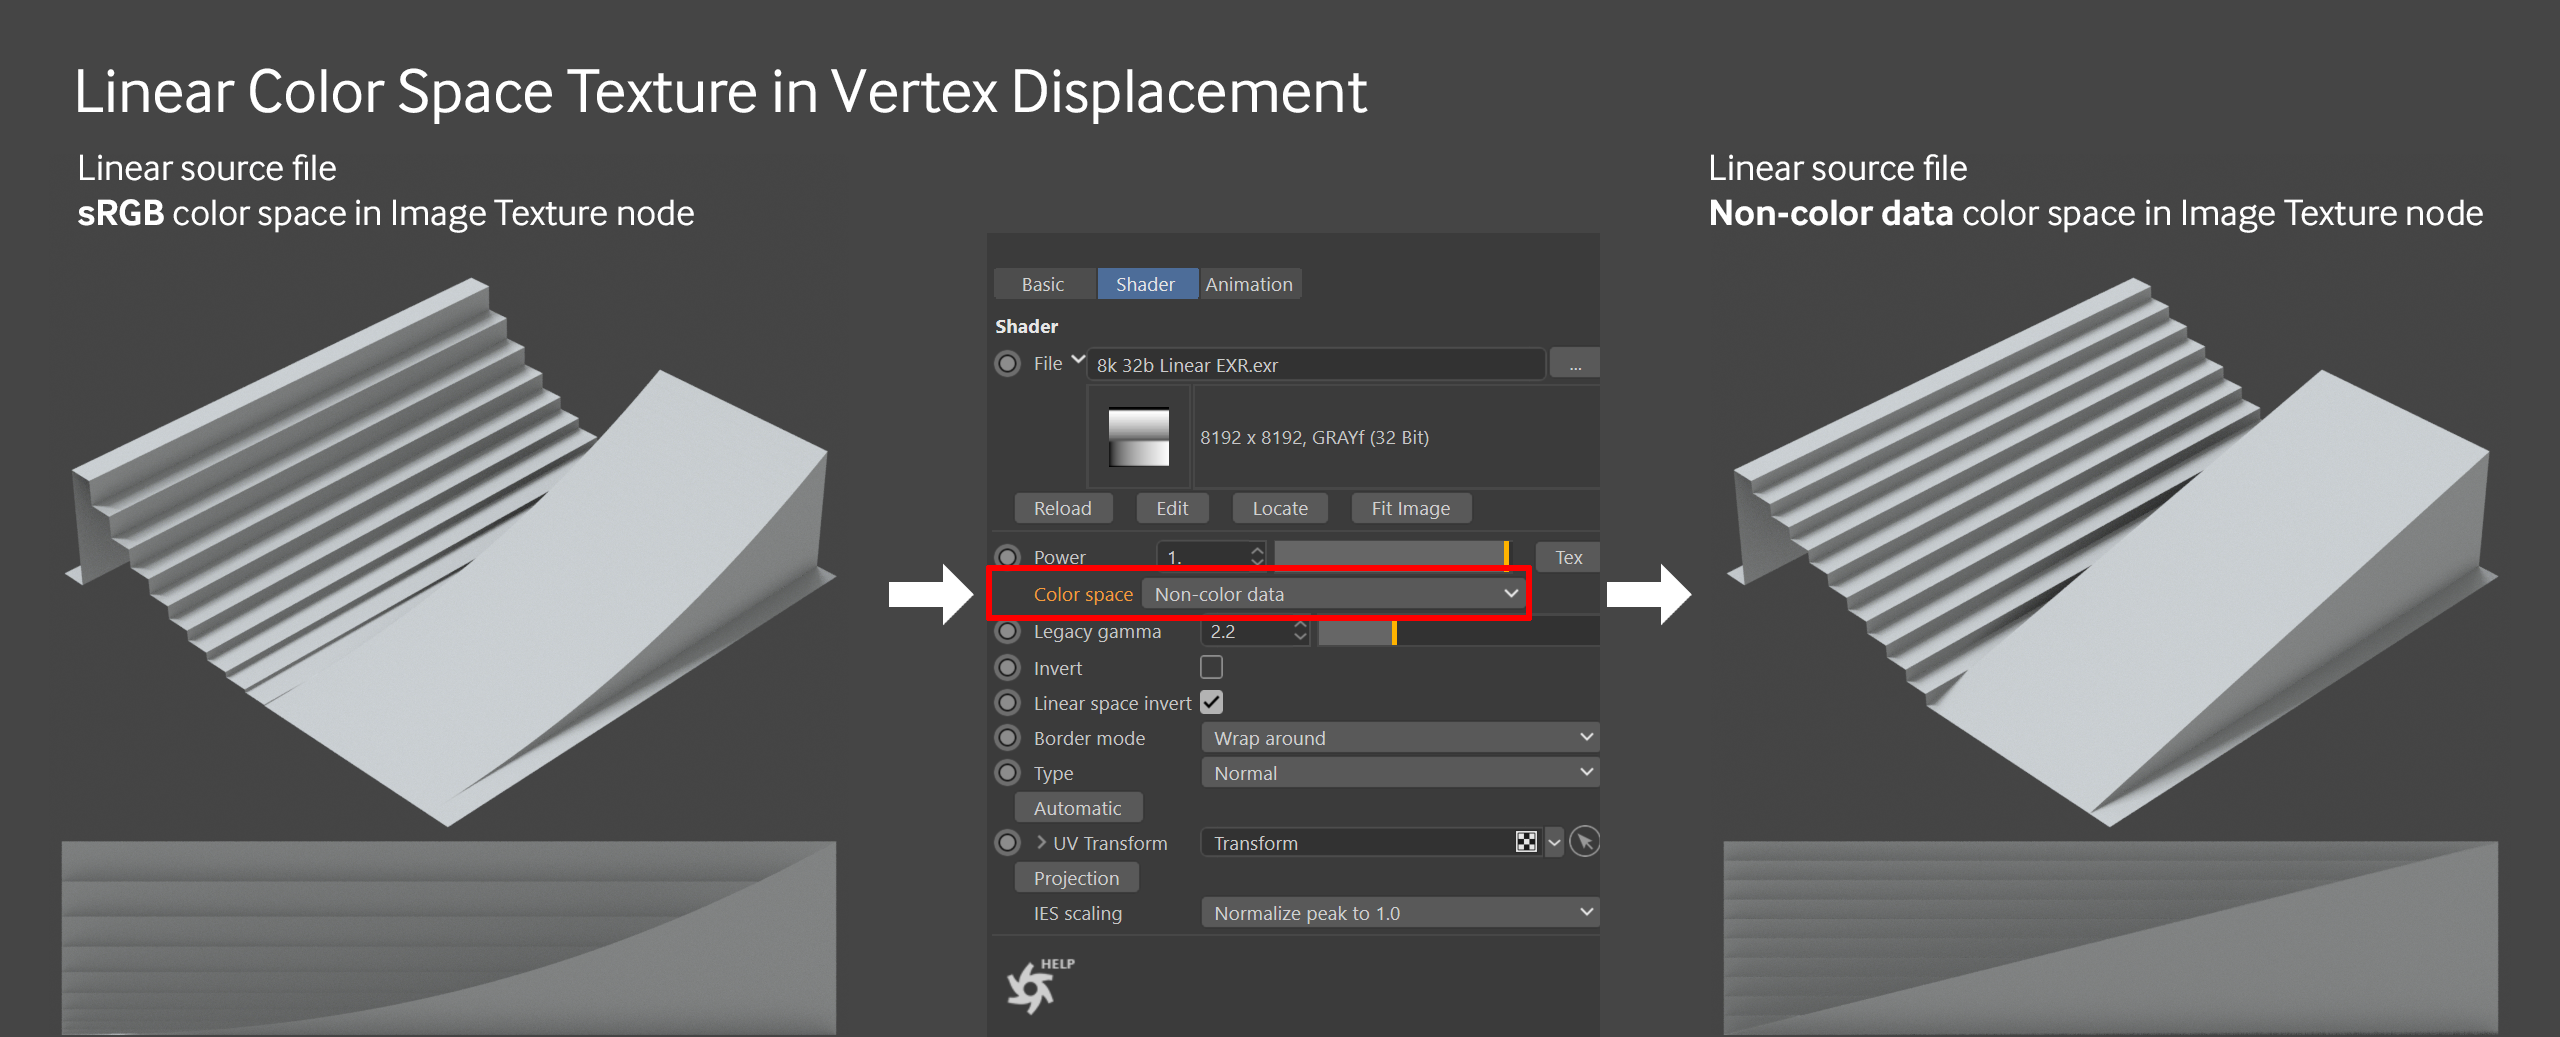Click the circular pick arrow beside Transform
Viewport: 2560px width, 1037px height.
pyautogui.click(x=1584, y=842)
